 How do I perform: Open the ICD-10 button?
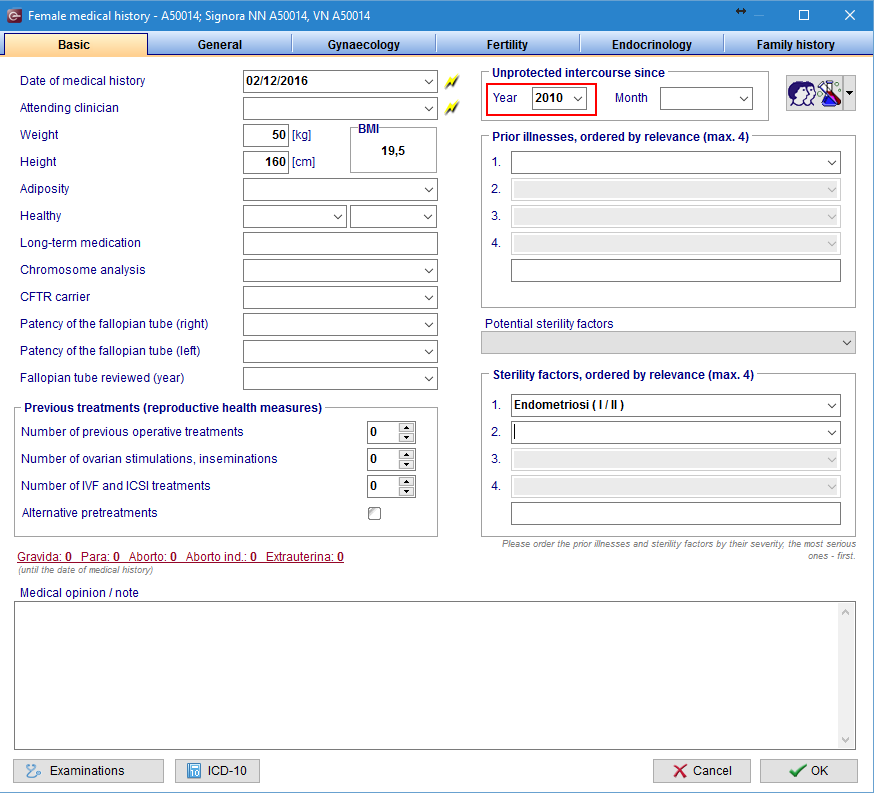click(x=217, y=771)
